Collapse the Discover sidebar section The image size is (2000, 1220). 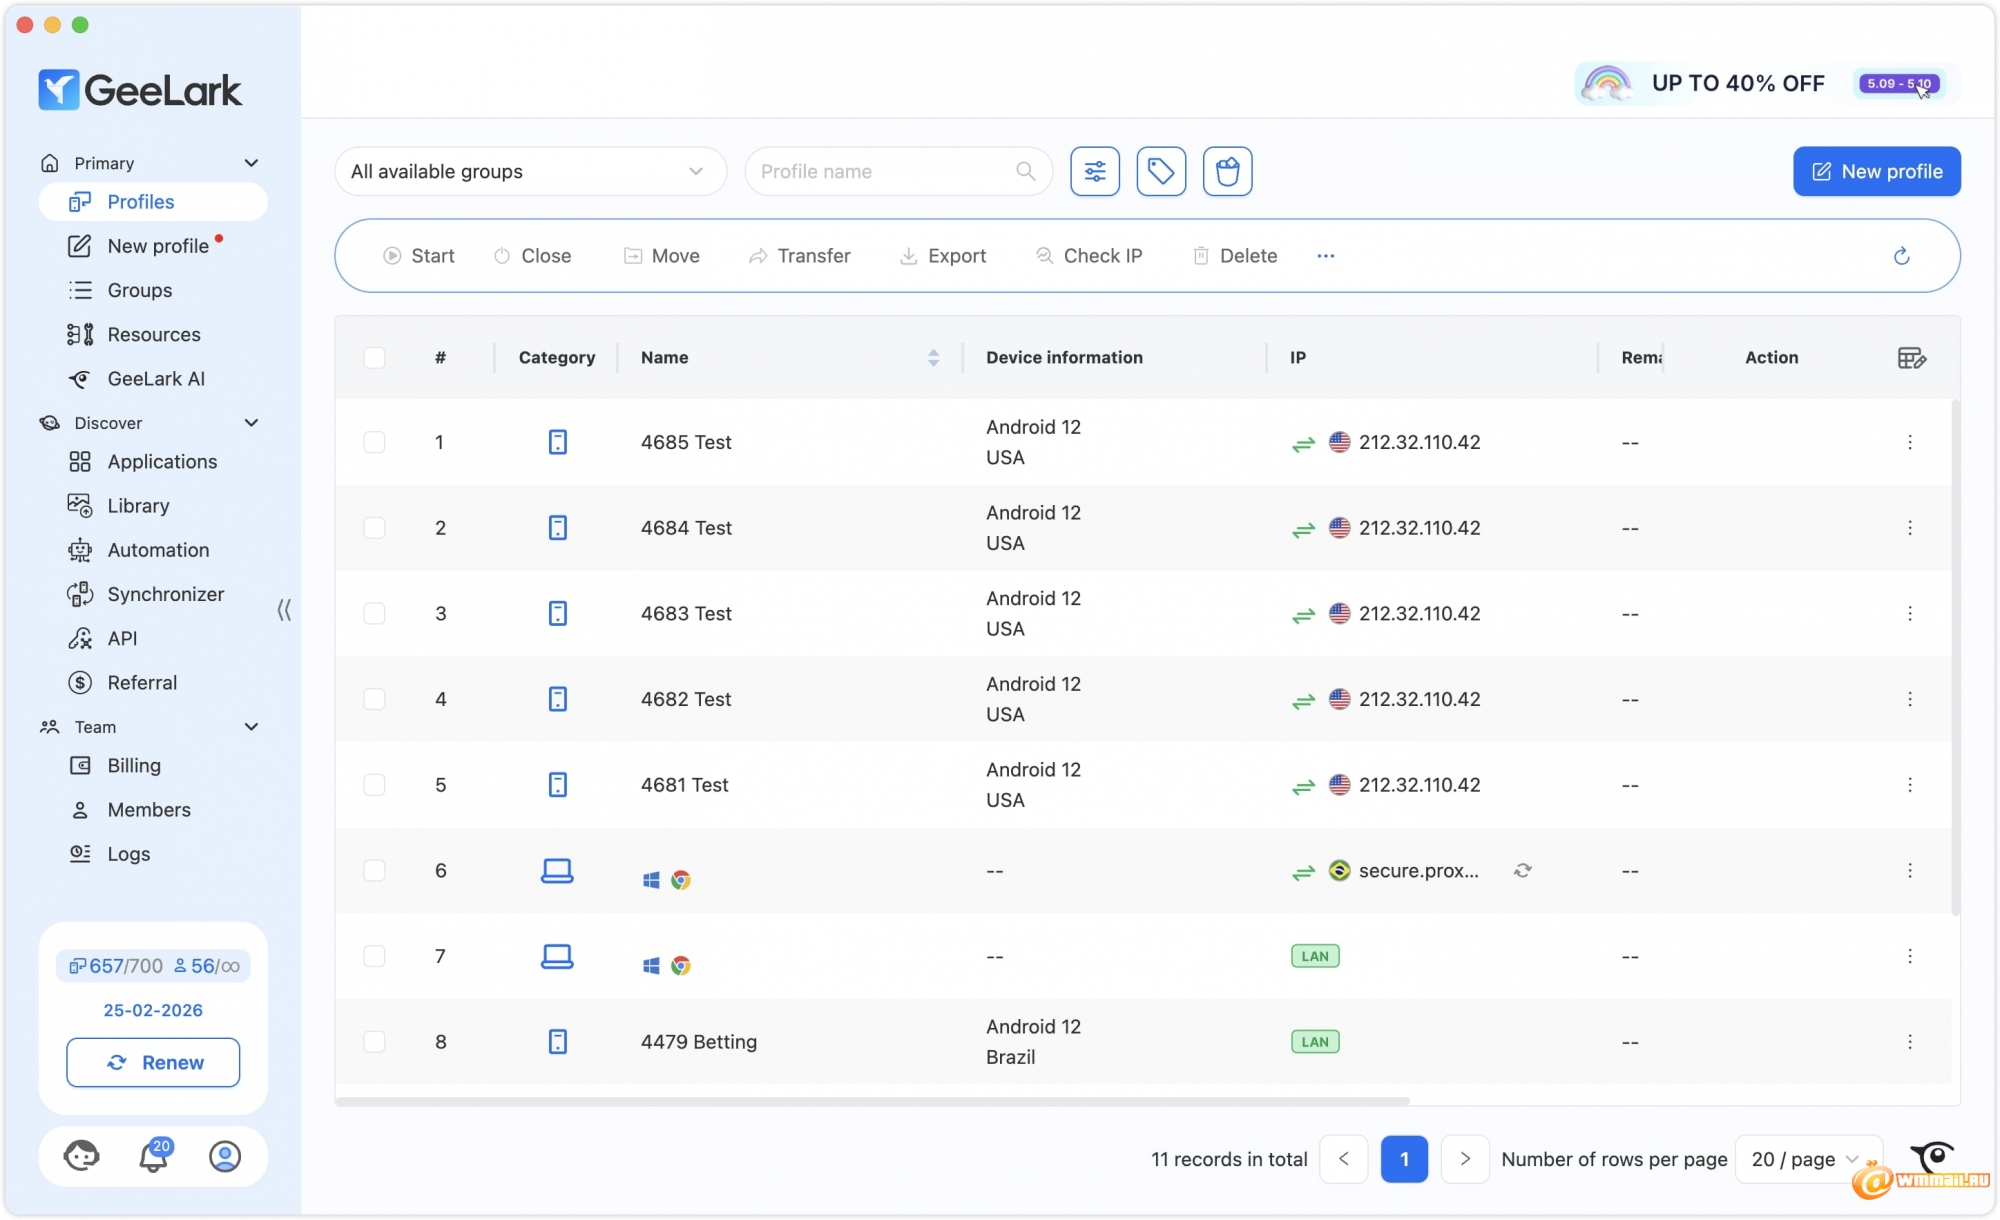click(251, 423)
